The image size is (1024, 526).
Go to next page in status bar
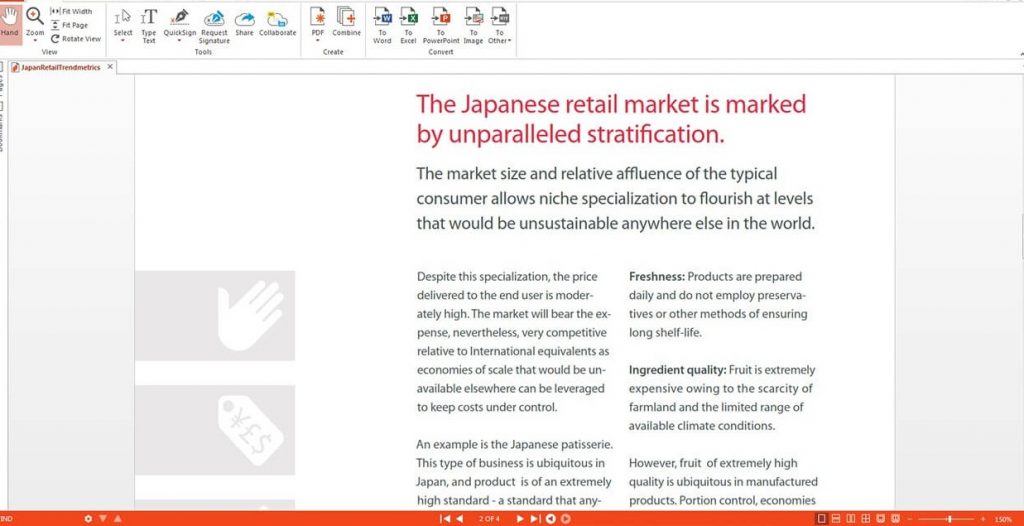point(520,519)
